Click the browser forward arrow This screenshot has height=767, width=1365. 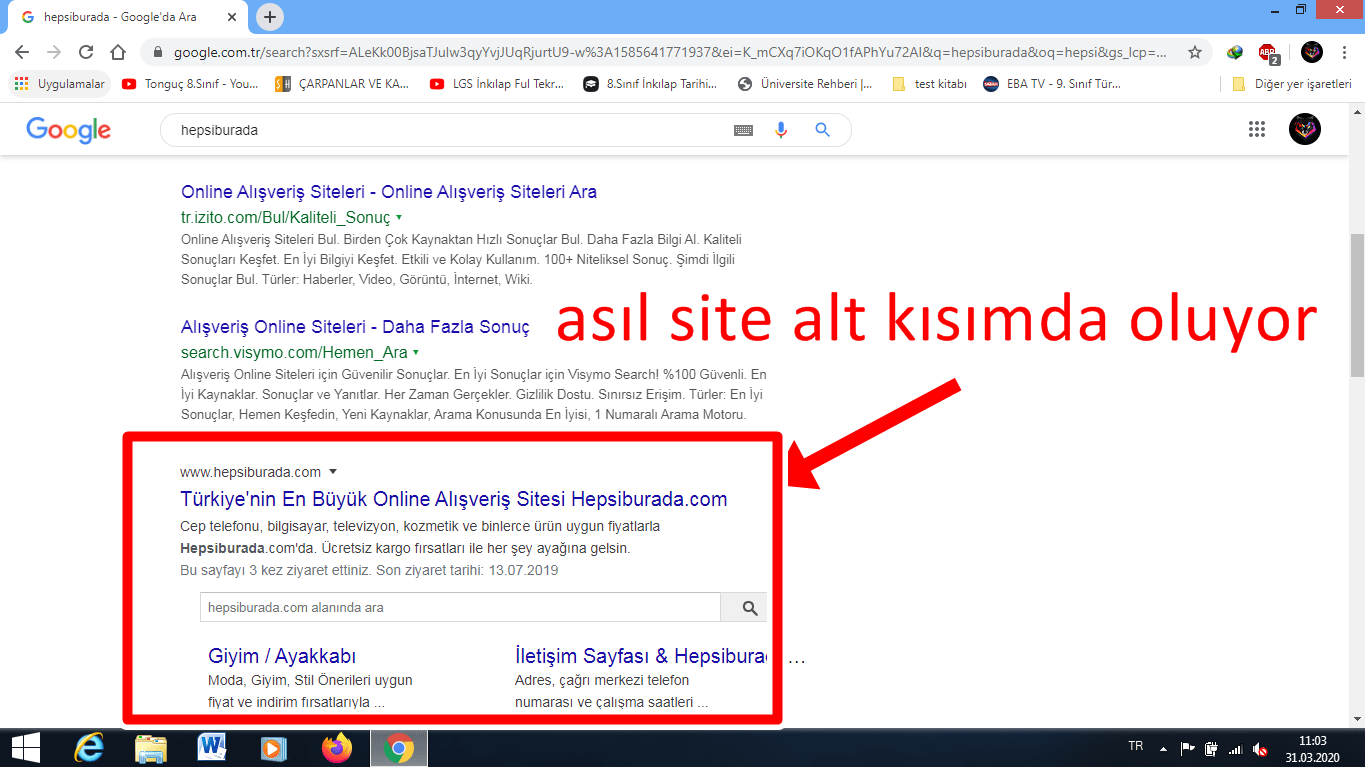(54, 52)
